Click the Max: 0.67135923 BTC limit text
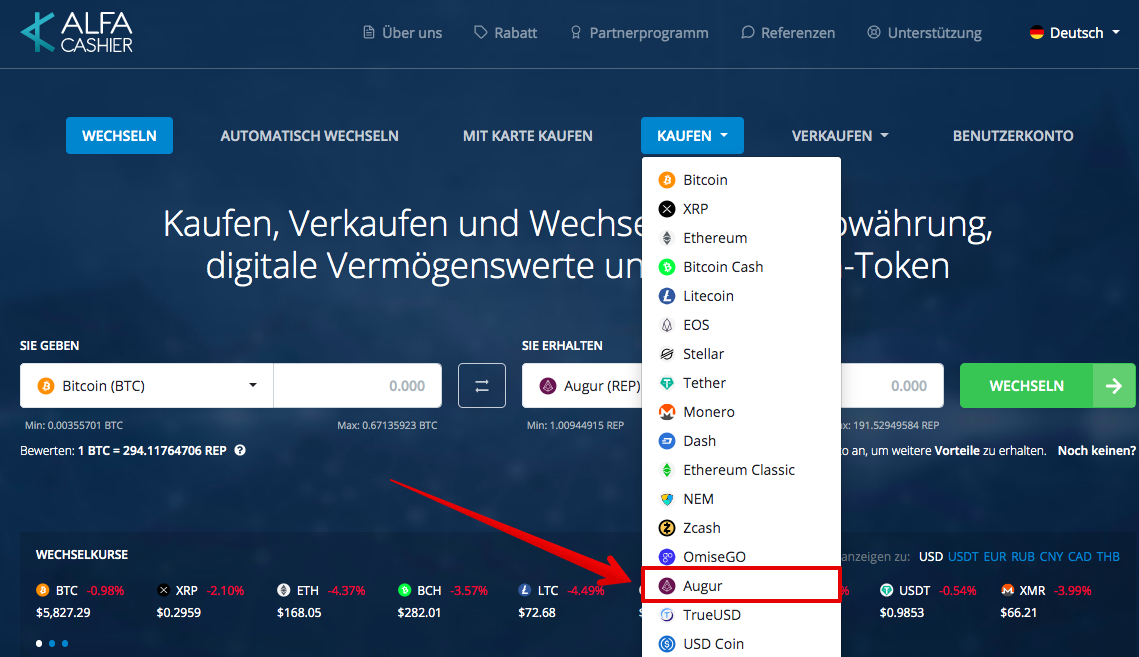 387,425
